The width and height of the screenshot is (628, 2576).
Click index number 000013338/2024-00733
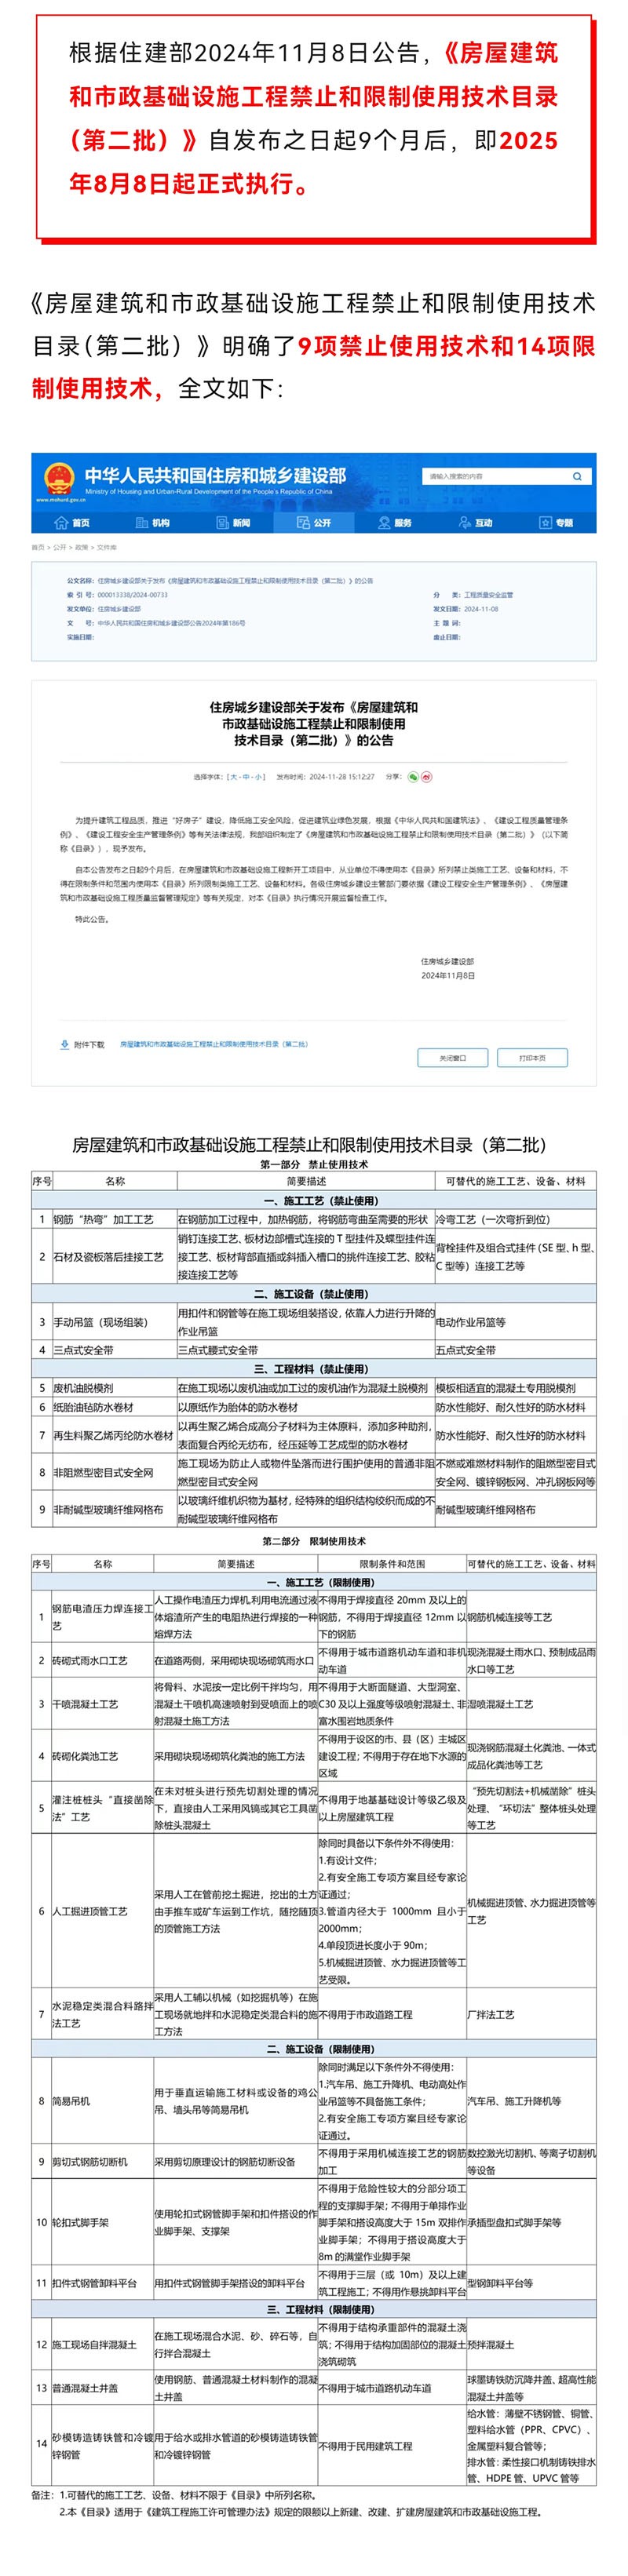(133, 594)
